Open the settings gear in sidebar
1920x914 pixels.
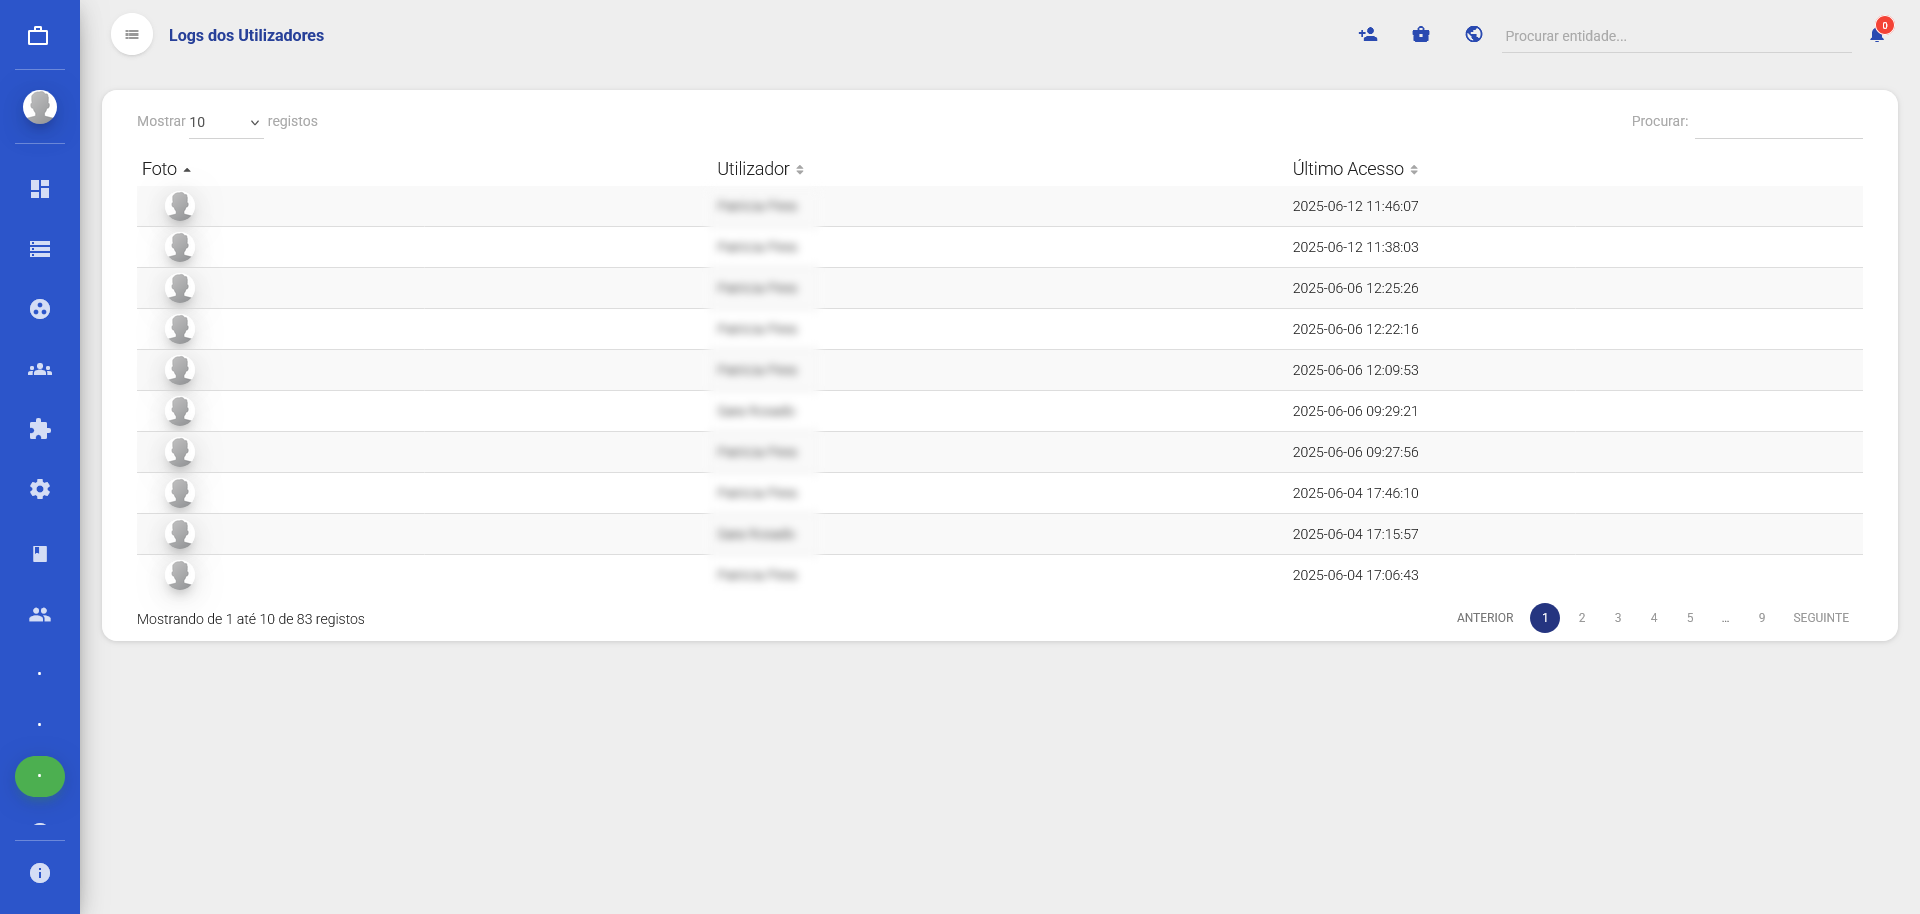(40, 489)
